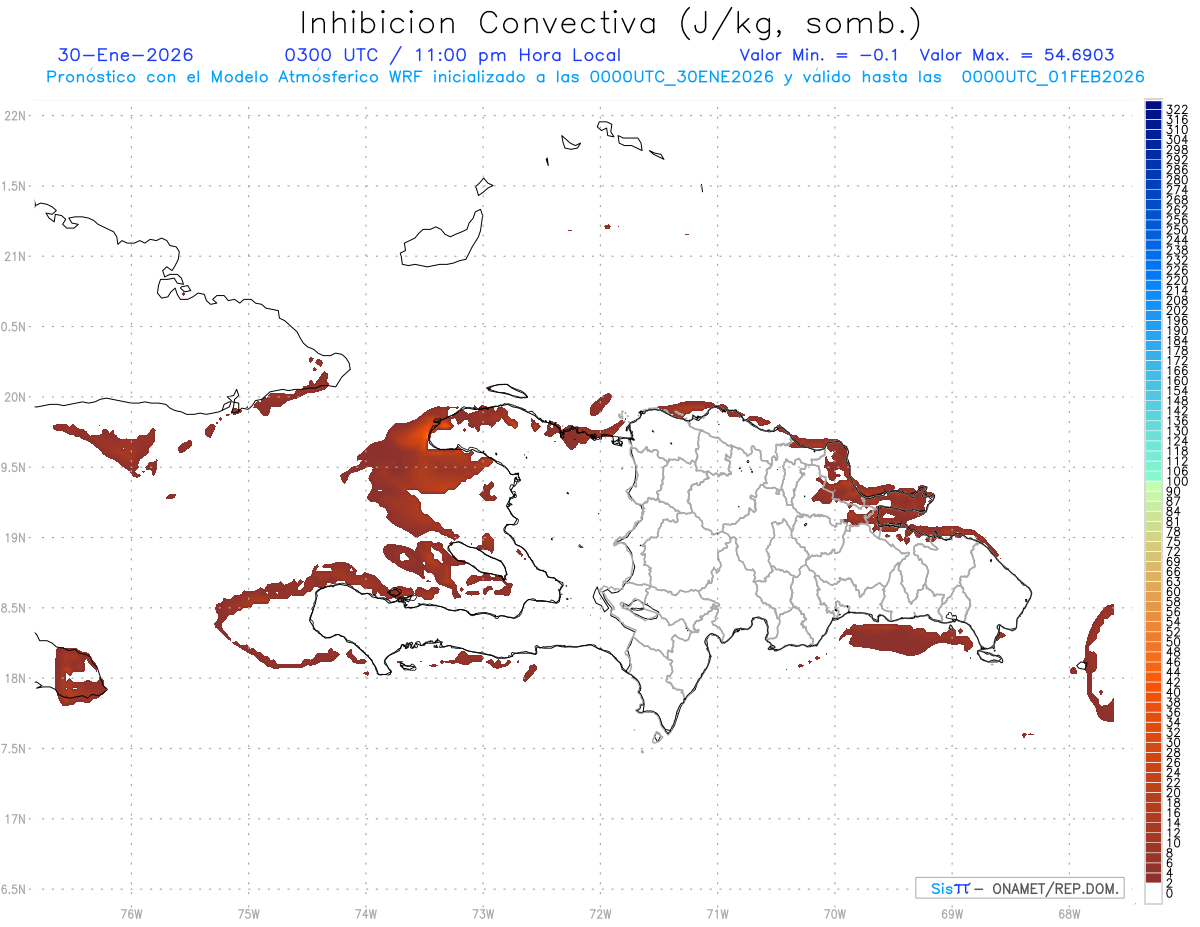The height and width of the screenshot is (927, 1200).
Task: Click the "69W" longitude label
Action: tap(951, 913)
